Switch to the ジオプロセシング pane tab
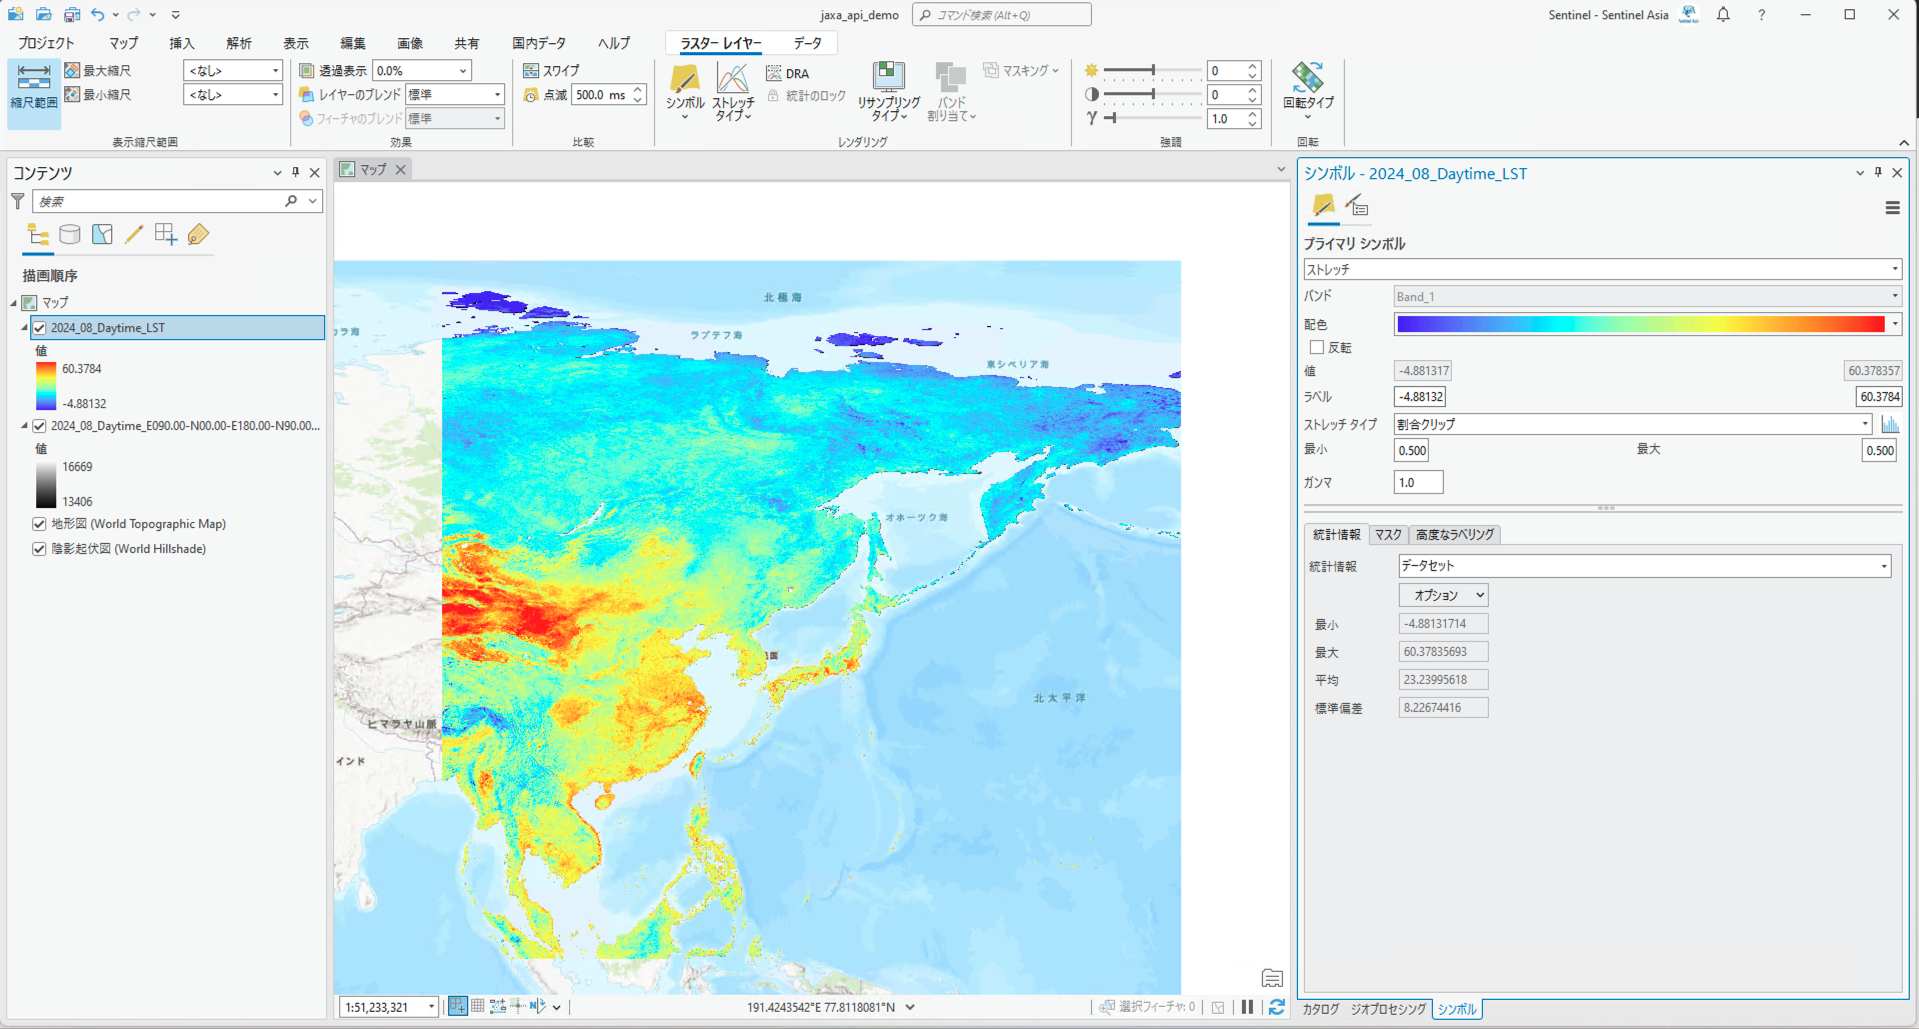Image resolution: width=1919 pixels, height=1029 pixels. [1388, 1009]
